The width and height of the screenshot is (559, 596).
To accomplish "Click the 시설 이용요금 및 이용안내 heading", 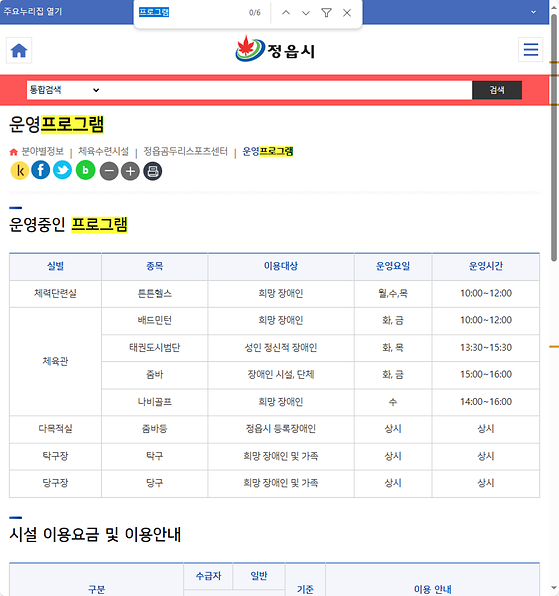I will pos(95,534).
